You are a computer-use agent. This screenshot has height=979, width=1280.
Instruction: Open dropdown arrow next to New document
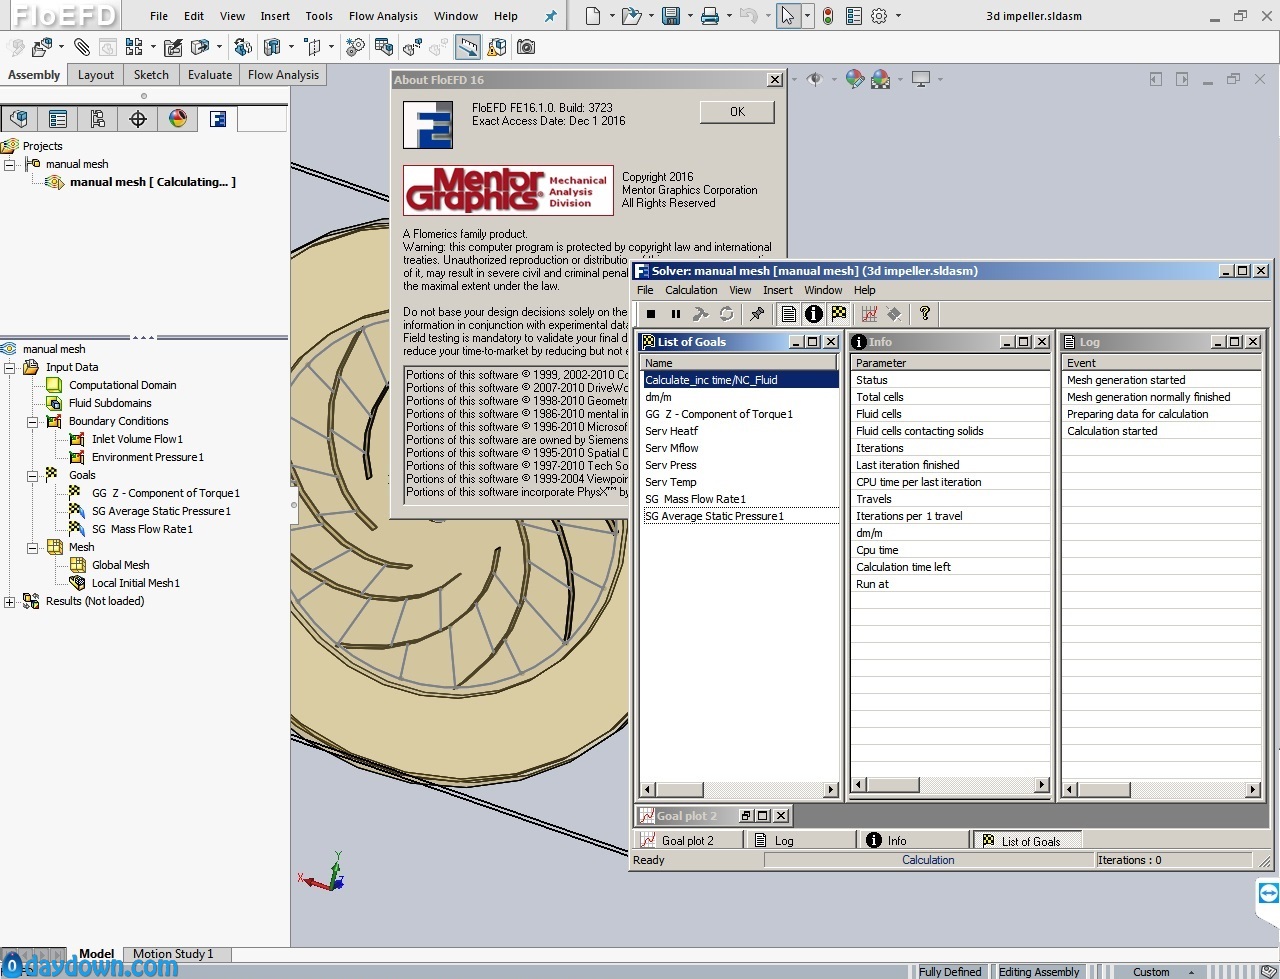point(610,16)
